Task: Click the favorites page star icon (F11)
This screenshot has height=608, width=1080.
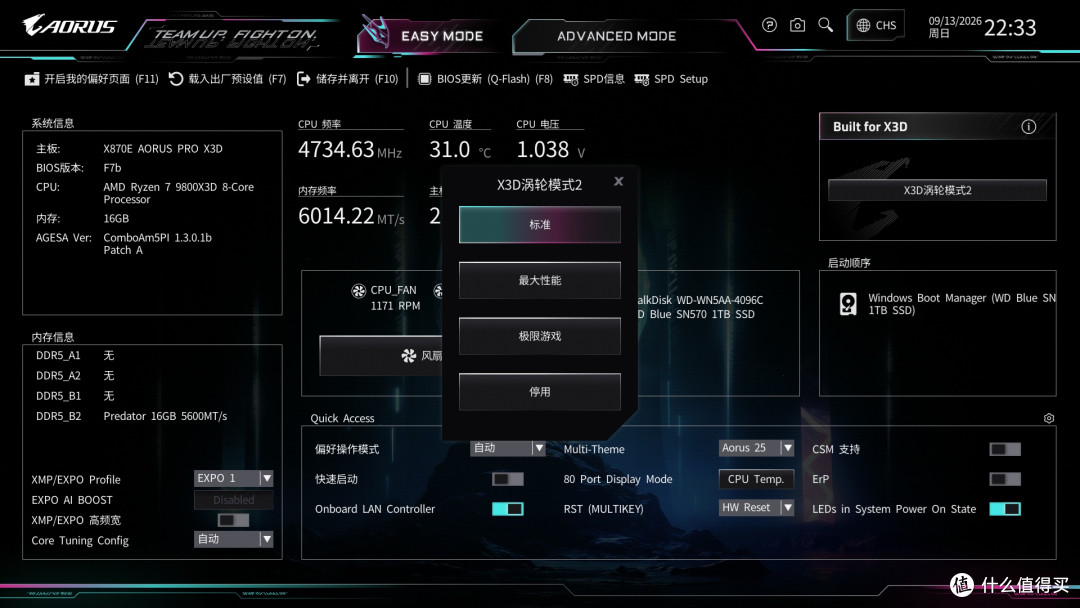Action: [32, 79]
